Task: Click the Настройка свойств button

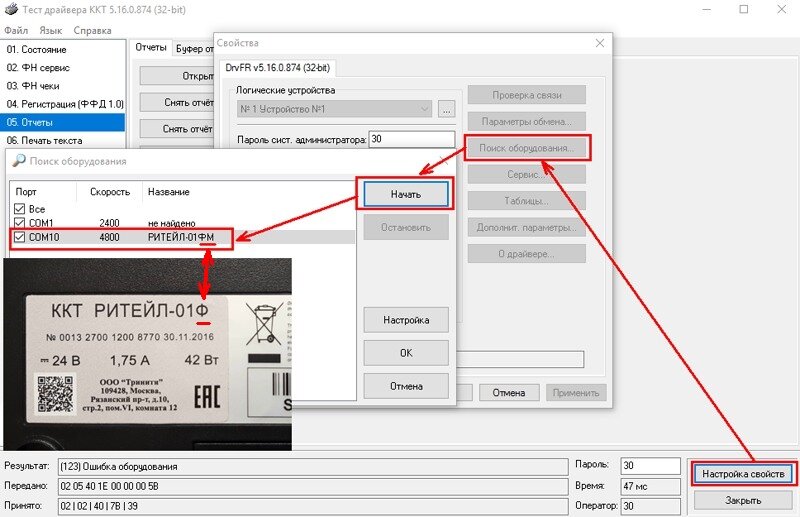Action: (743, 474)
